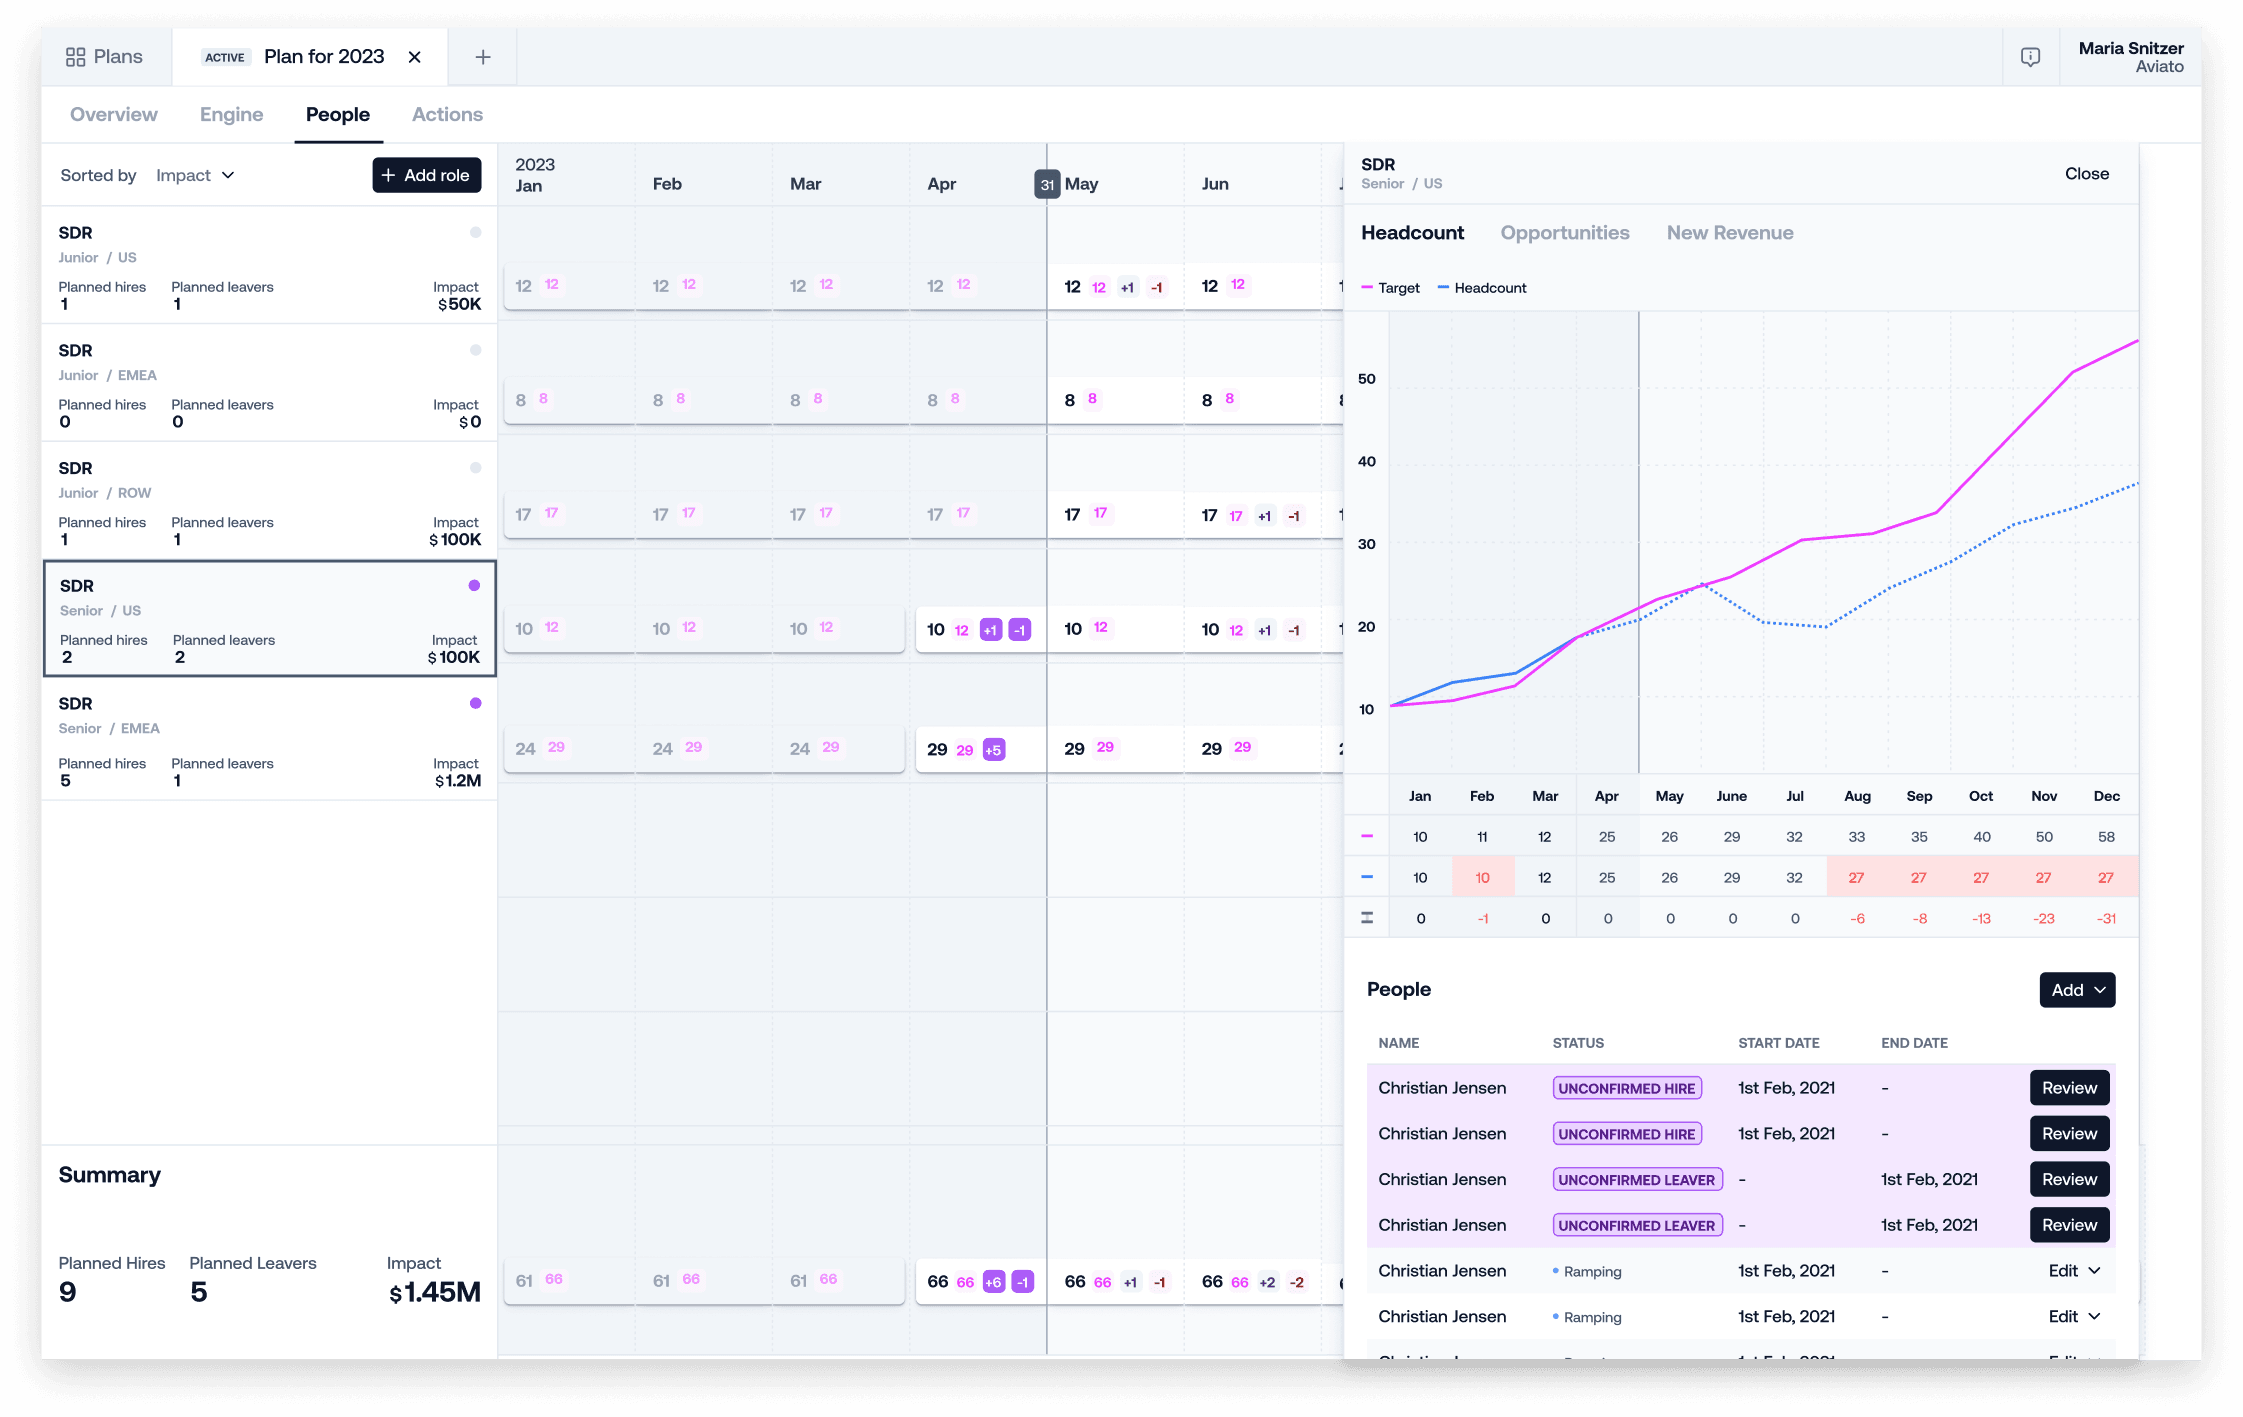2243x1417 pixels.
Task: Toggle the purple dot on SDR Senior EMEA
Action: [475, 703]
